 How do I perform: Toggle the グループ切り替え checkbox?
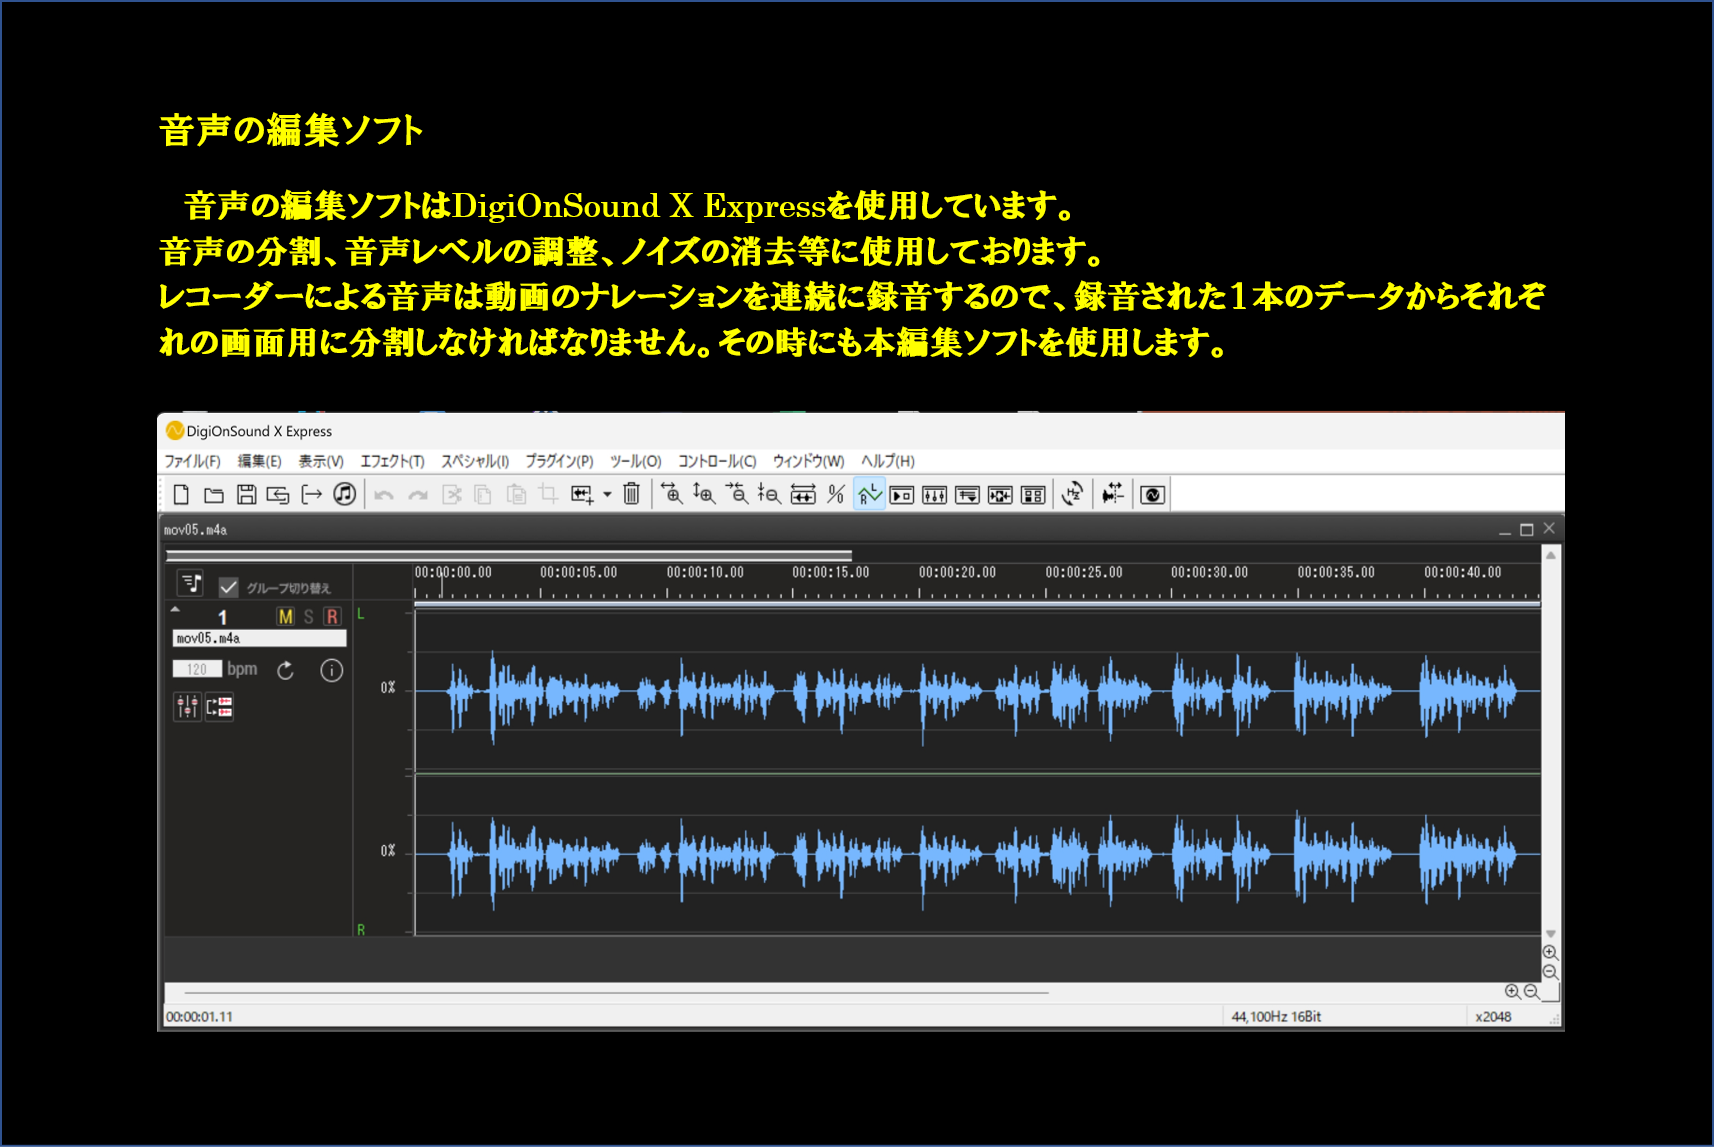click(x=229, y=587)
